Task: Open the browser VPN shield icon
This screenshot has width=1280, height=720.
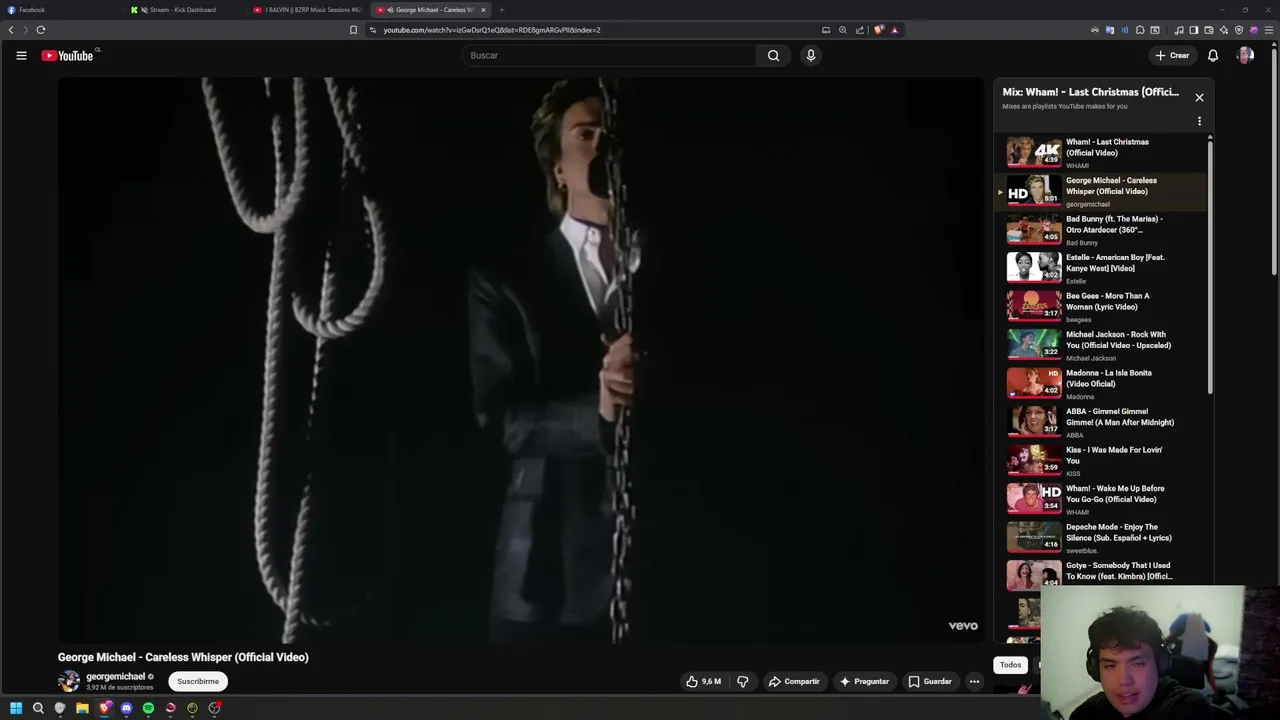Action: (1239, 30)
